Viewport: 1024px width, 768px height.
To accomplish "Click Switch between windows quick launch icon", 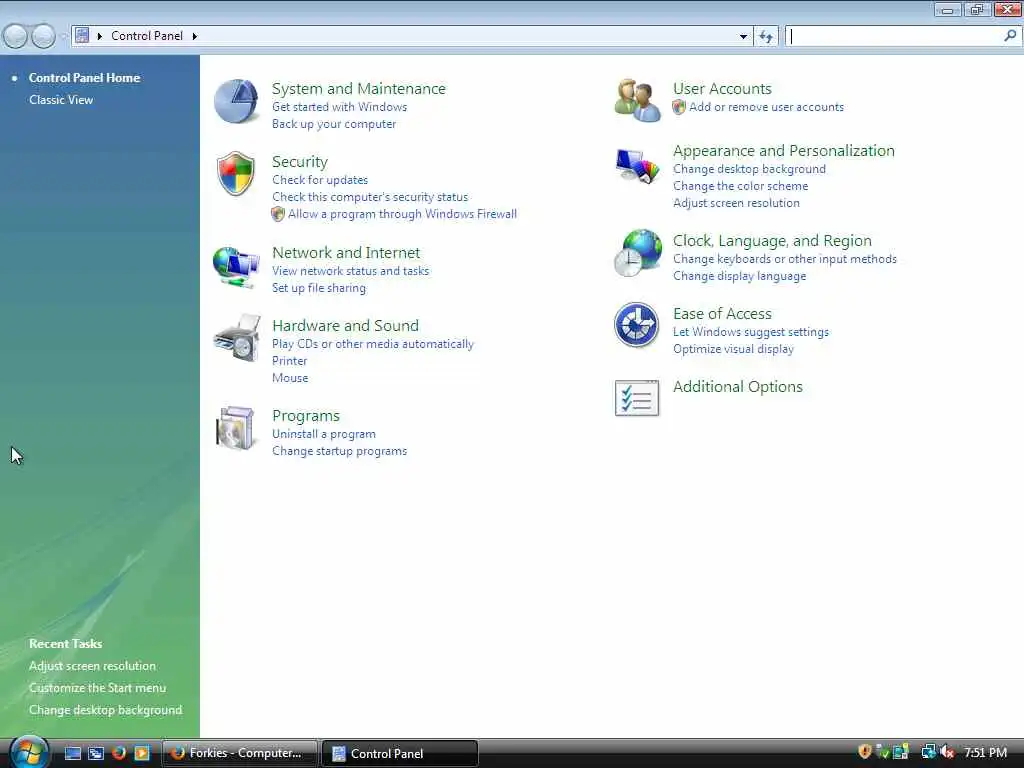I will tap(96, 753).
